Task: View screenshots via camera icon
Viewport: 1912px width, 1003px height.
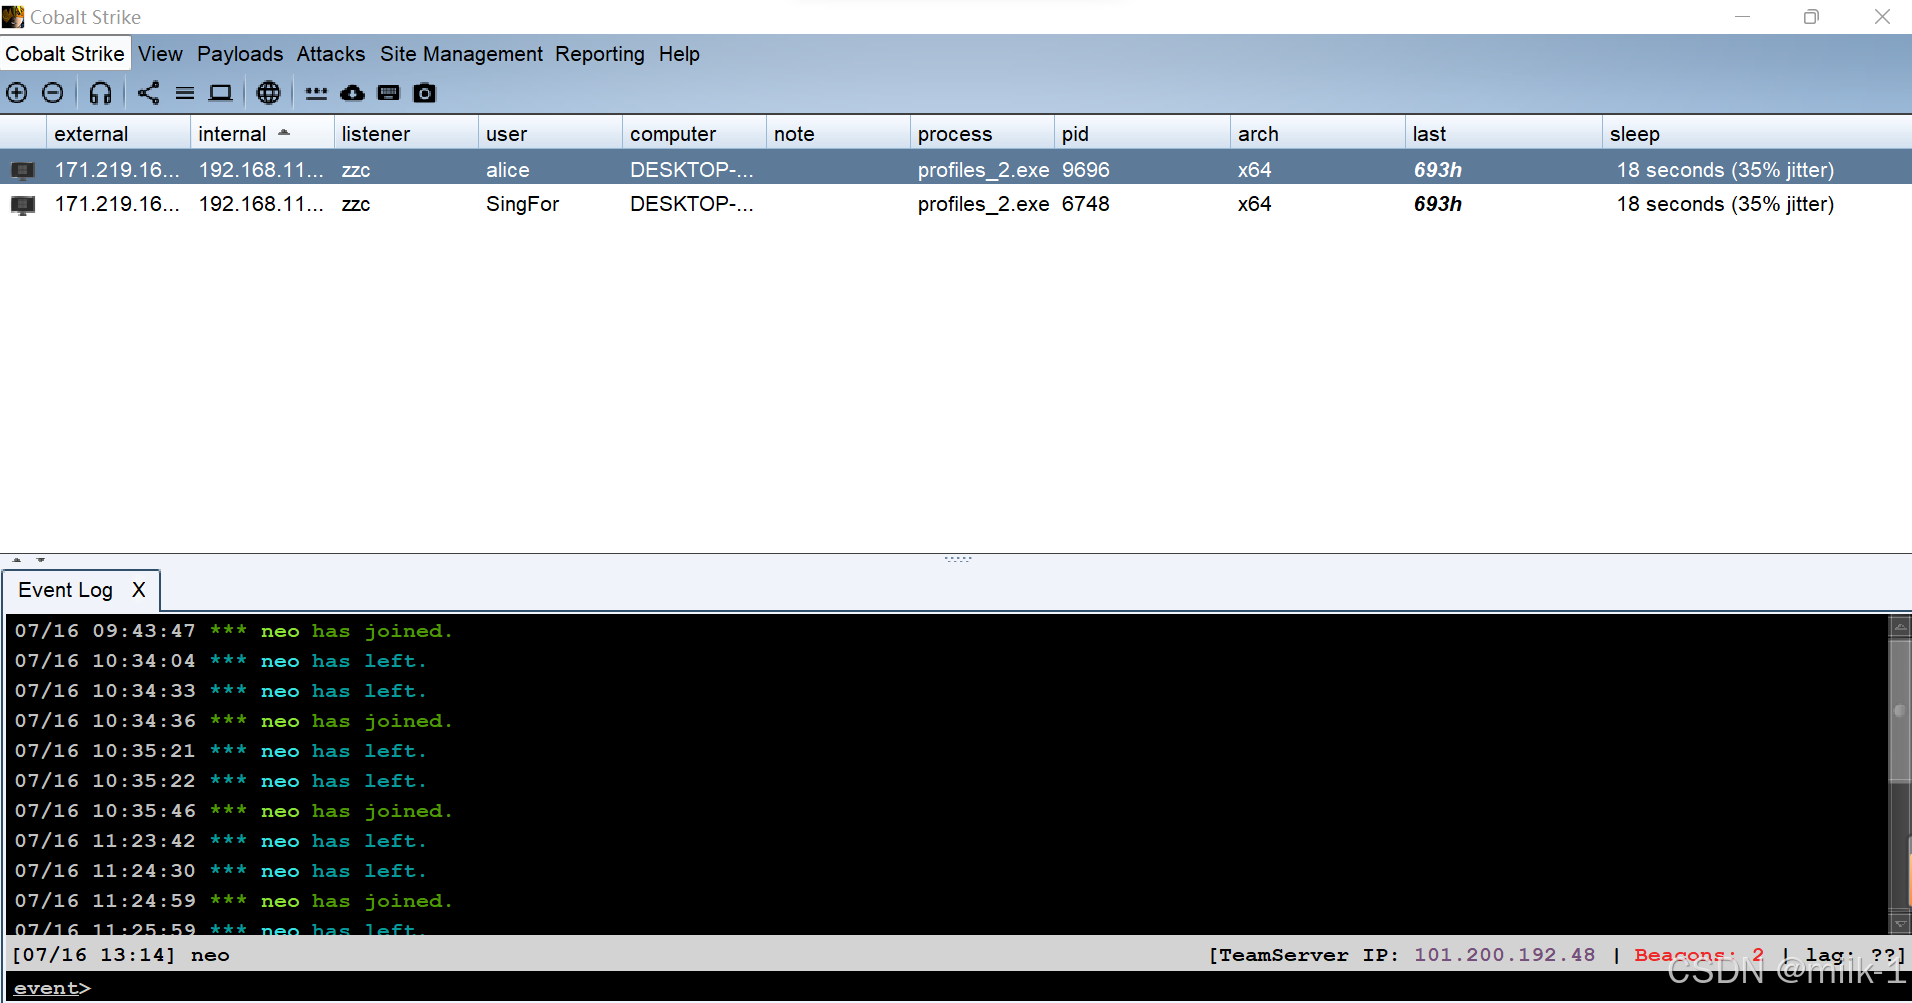Action: click(424, 93)
